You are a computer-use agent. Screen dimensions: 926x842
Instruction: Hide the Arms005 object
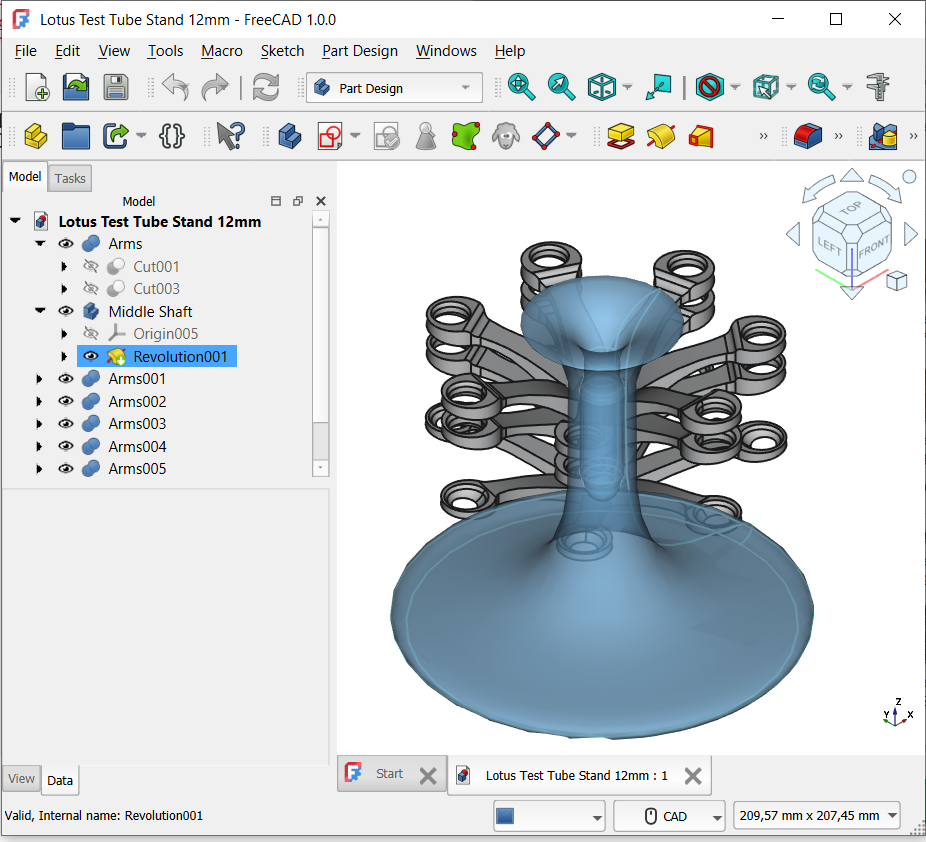pyautogui.click(x=66, y=469)
